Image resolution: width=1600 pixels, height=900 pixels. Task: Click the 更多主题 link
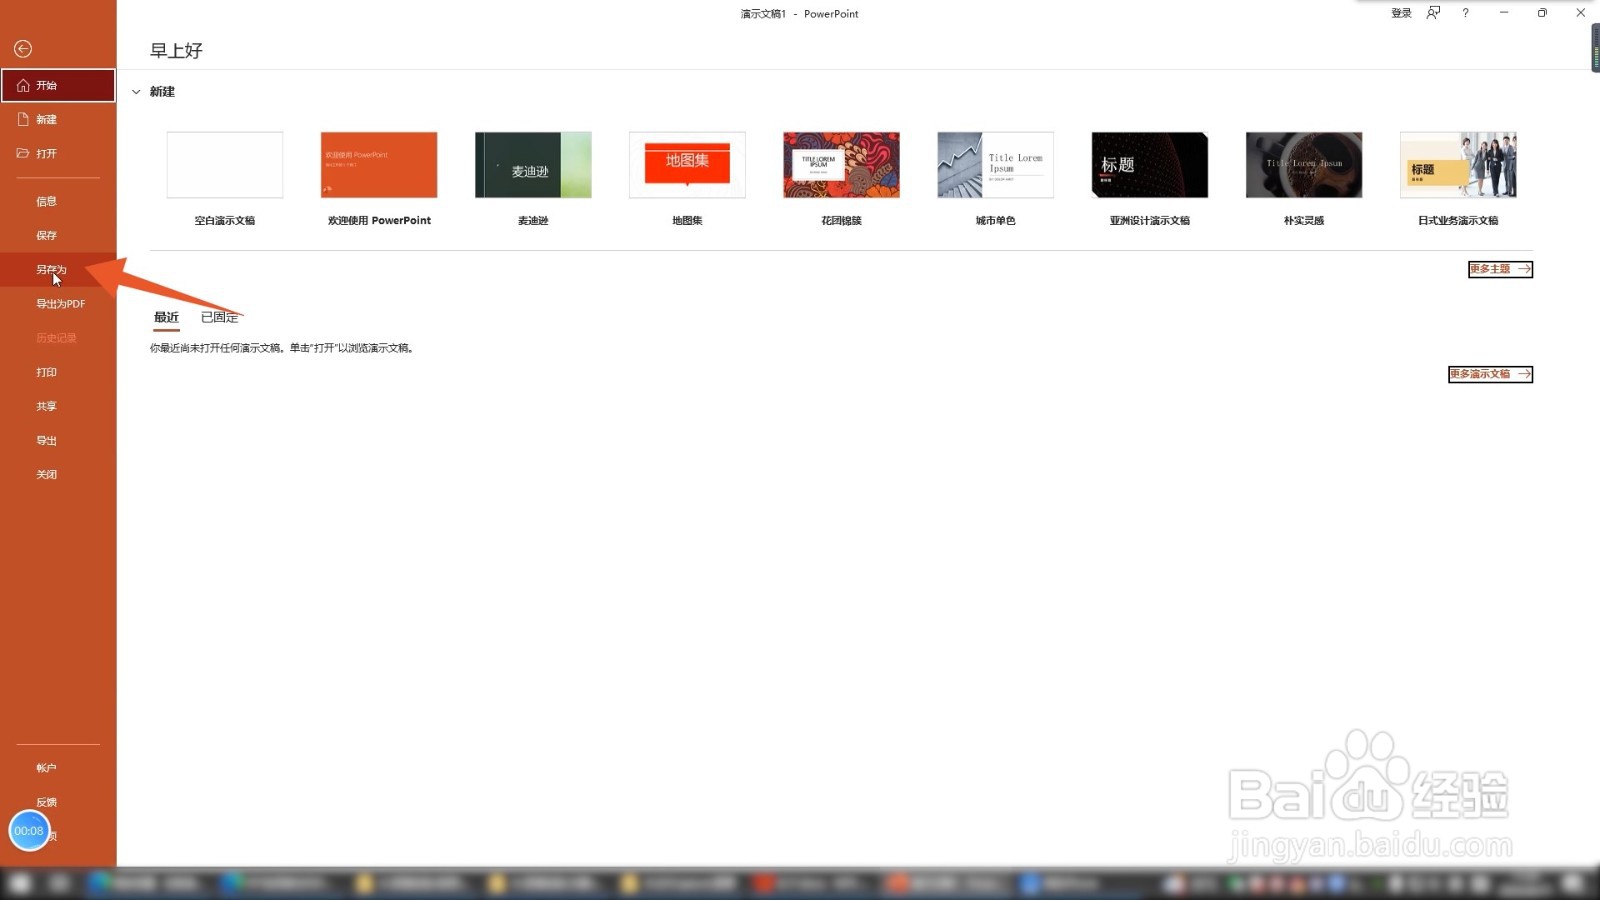click(1500, 269)
